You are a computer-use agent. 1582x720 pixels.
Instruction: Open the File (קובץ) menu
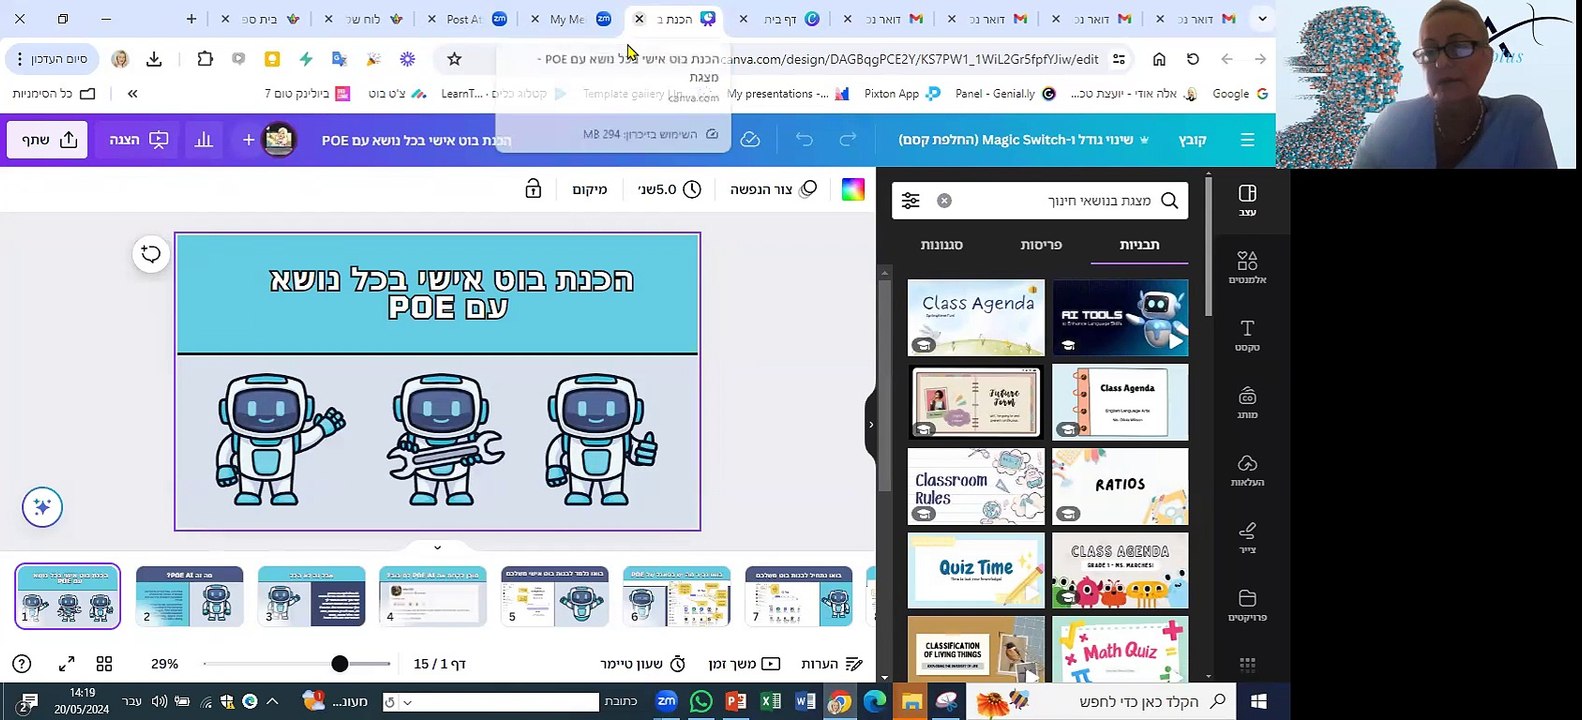[x=1192, y=140]
